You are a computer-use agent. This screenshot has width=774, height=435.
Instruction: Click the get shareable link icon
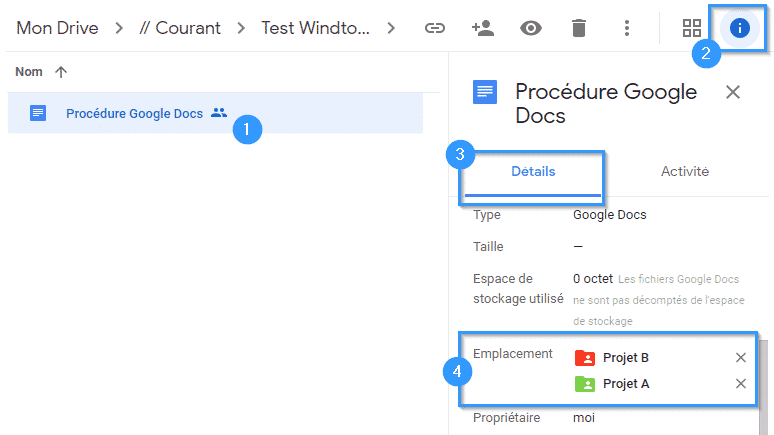point(434,28)
